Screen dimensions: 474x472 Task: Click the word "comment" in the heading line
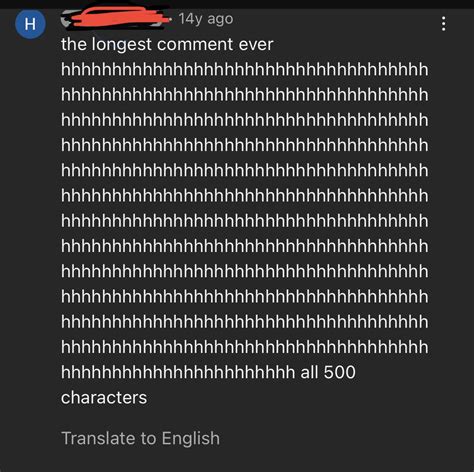coord(195,45)
